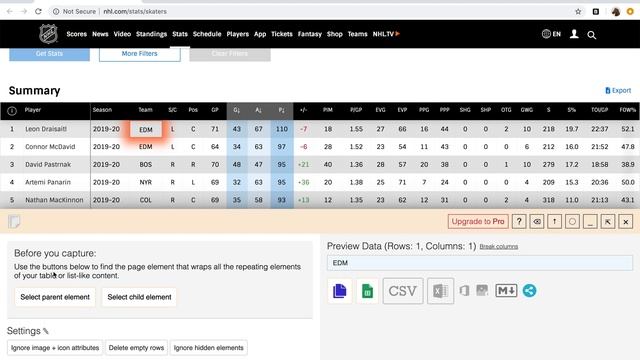Open Stats in the NHL menu
640x360 pixels.
[x=180, y=34]
